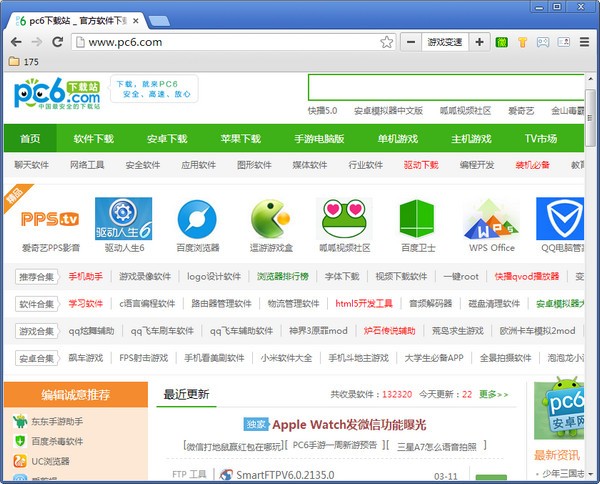Screen dimensions: 600x484
Task: Select the 首页 navigation tab
Action: [30, 138]
